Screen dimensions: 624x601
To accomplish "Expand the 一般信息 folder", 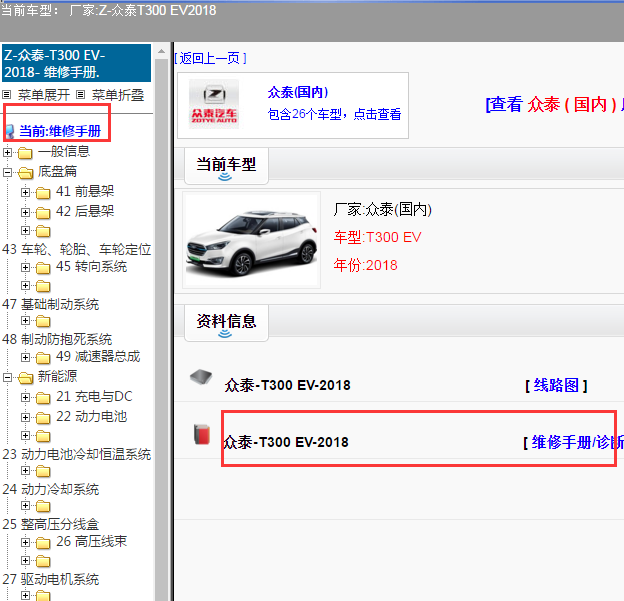I will tap(7, 152).
